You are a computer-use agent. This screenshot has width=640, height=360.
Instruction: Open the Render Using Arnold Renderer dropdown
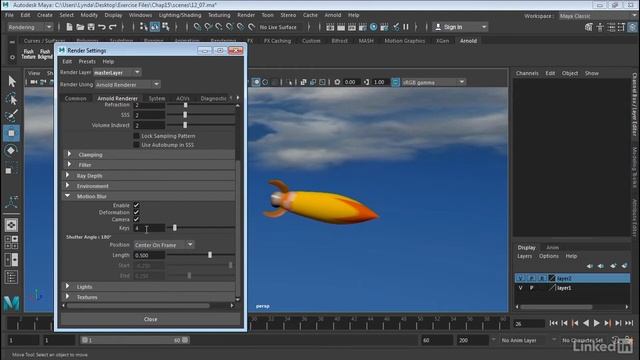(x=128, y=84)
